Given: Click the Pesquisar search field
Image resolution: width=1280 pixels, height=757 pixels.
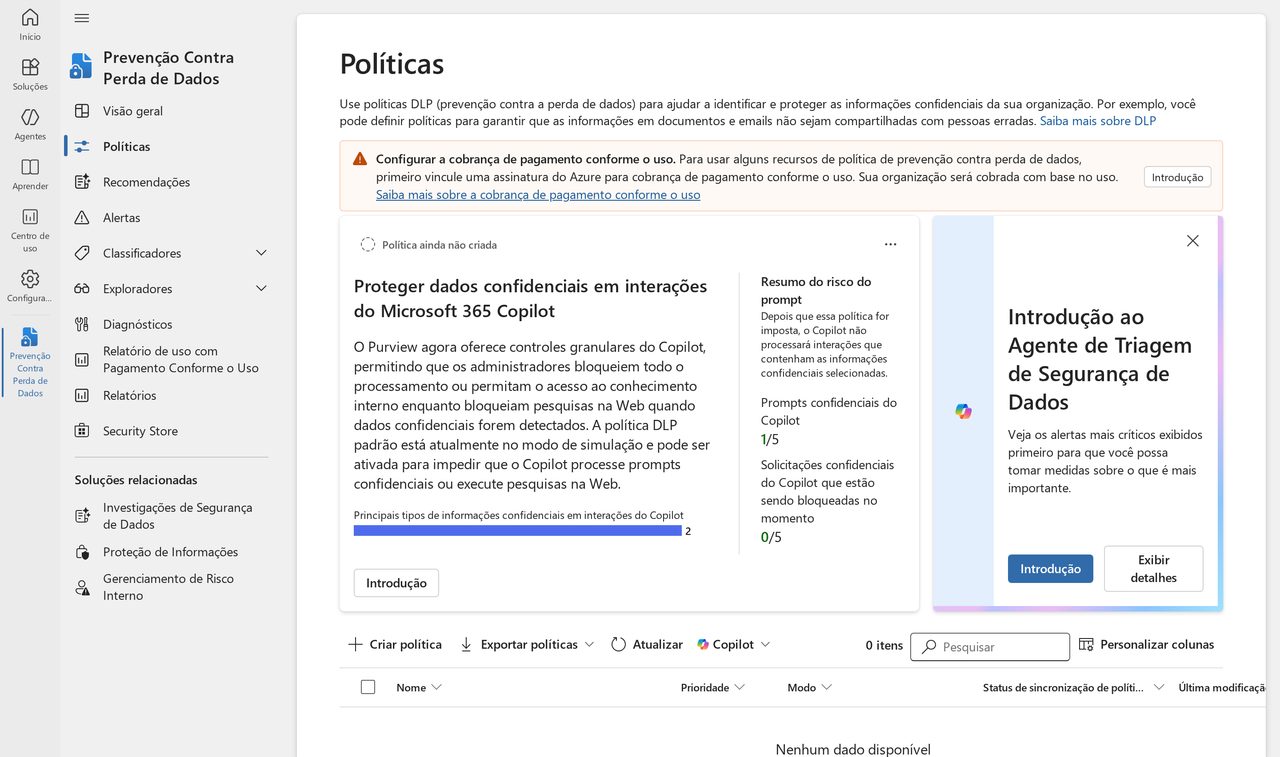Looking at the screenshot, I should pyautogui.click(x=991, y=647).
